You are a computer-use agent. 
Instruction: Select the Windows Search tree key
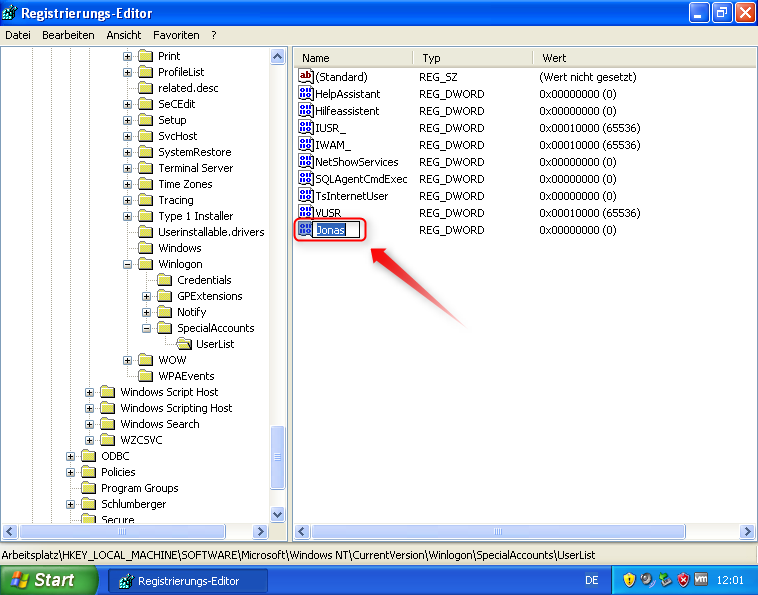click(160, 424)
